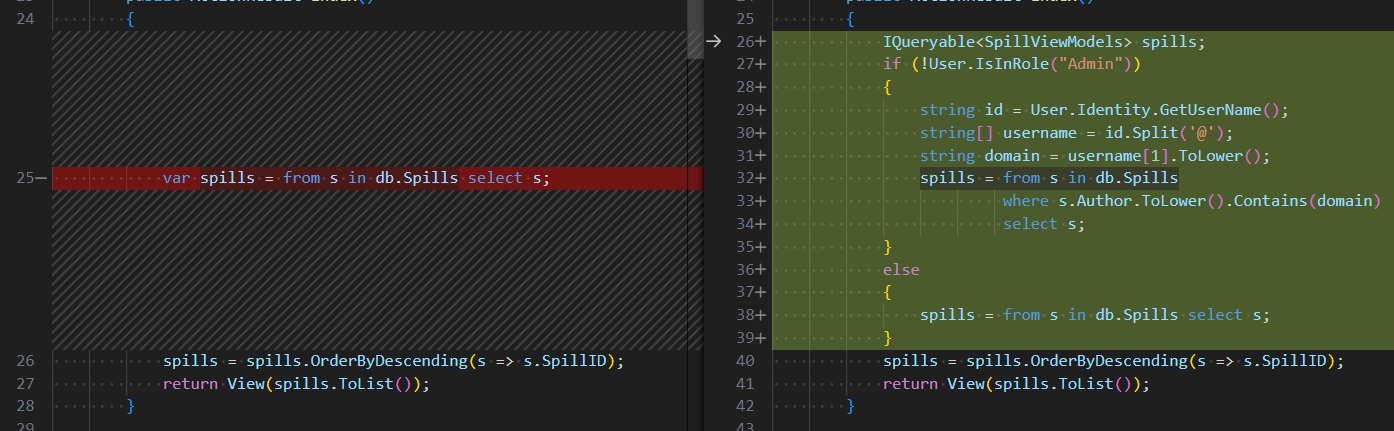Click gutter line number '26+' in modified pane
Image resolution: width=1394 pixels, height=431 pixels.
(750, 42)
